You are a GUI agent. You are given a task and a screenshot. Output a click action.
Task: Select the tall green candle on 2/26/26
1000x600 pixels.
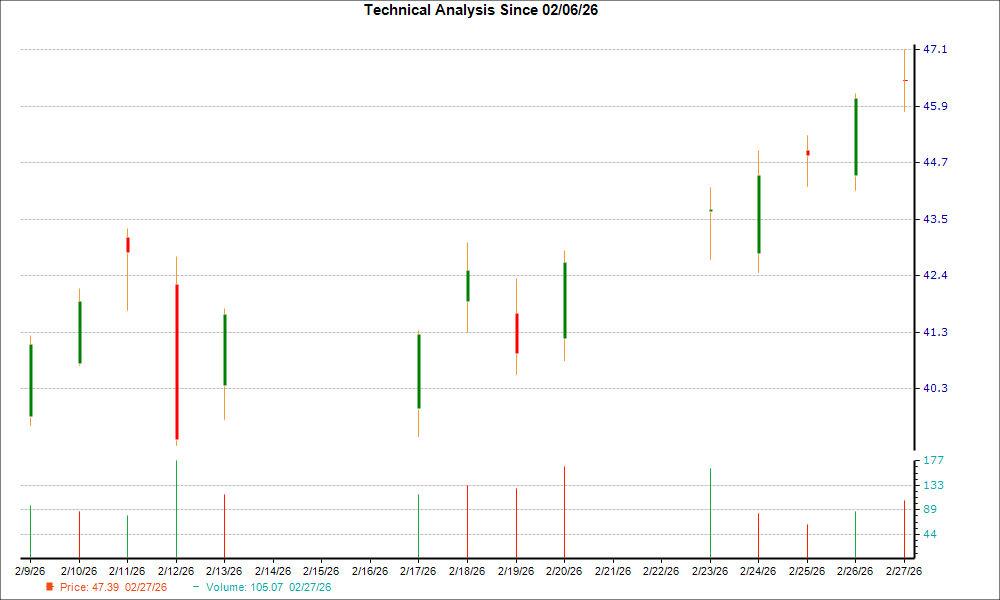point(857,135)
